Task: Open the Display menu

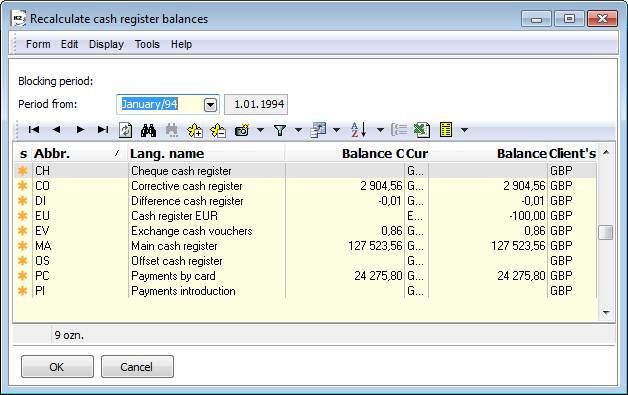Action: [106, 44]
